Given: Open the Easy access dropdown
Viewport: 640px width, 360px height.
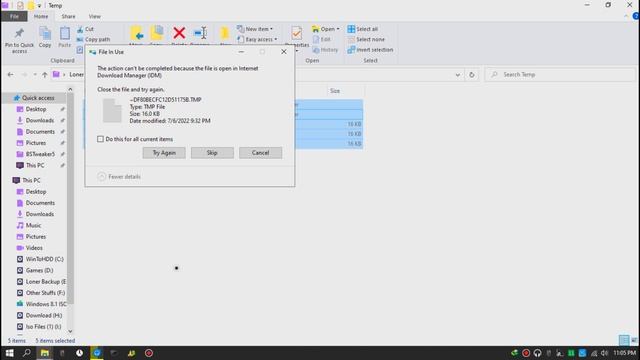Looking at the screenshot, I should [x=258, y=40].
